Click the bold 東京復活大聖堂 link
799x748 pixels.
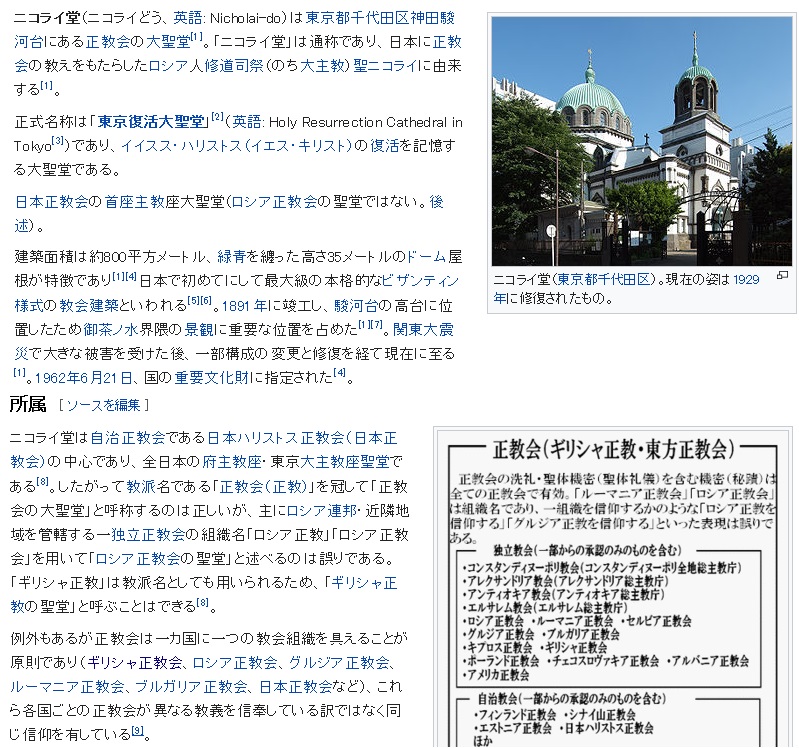[151, 122]
